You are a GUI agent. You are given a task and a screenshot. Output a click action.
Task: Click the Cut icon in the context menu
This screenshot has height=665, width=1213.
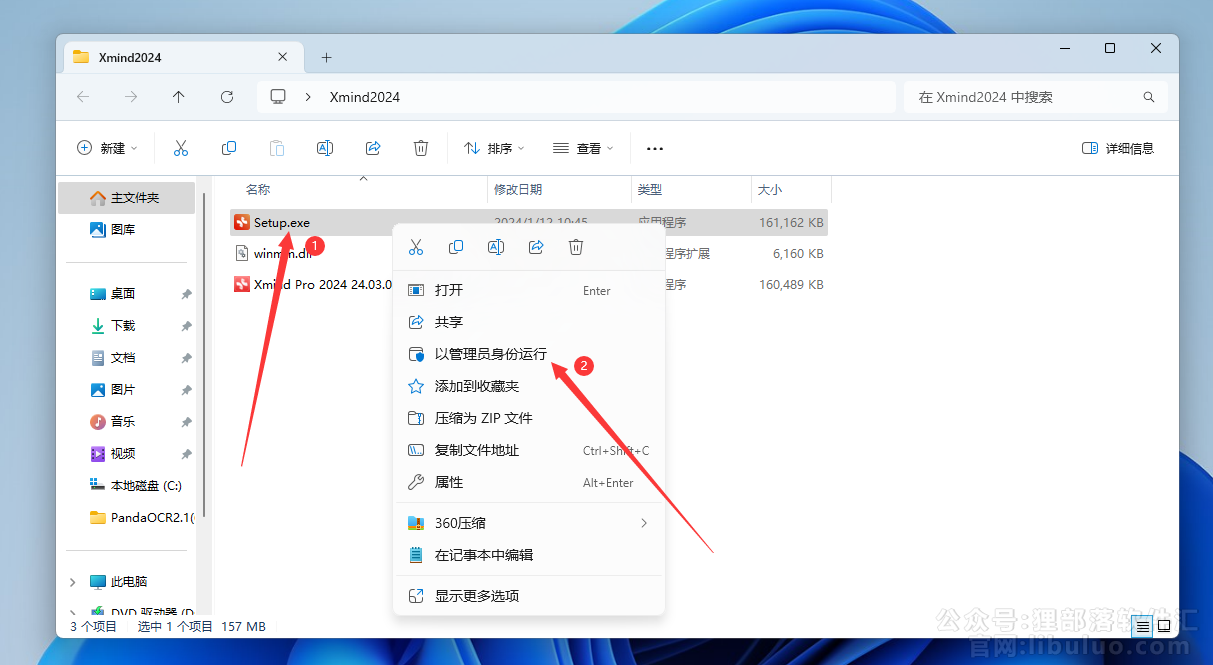(x=416, y=247)
